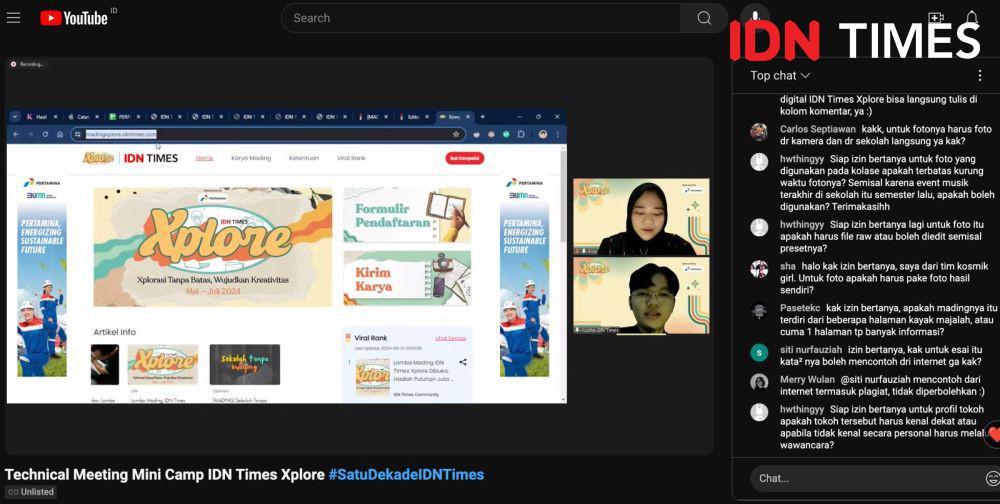Click sha's avatar in chat

pyautogui.click(x=758, y=269)
